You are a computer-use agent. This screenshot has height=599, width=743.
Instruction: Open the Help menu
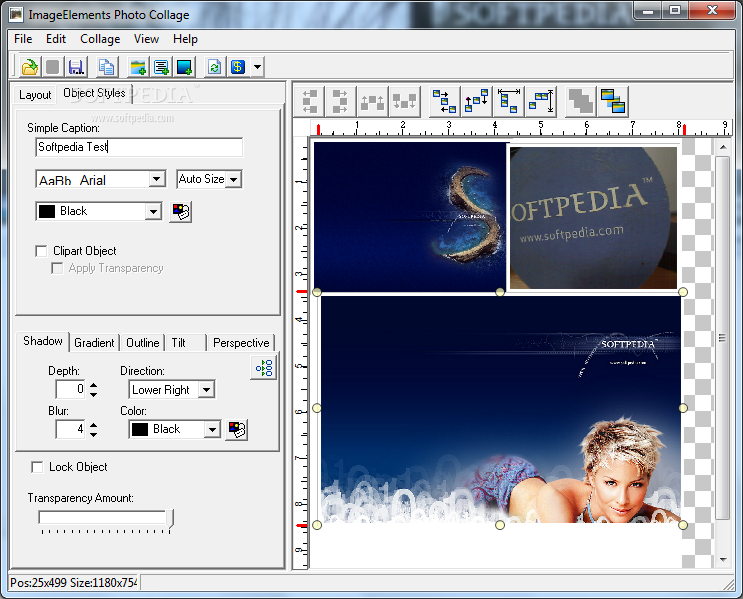[x=185, y=39]
